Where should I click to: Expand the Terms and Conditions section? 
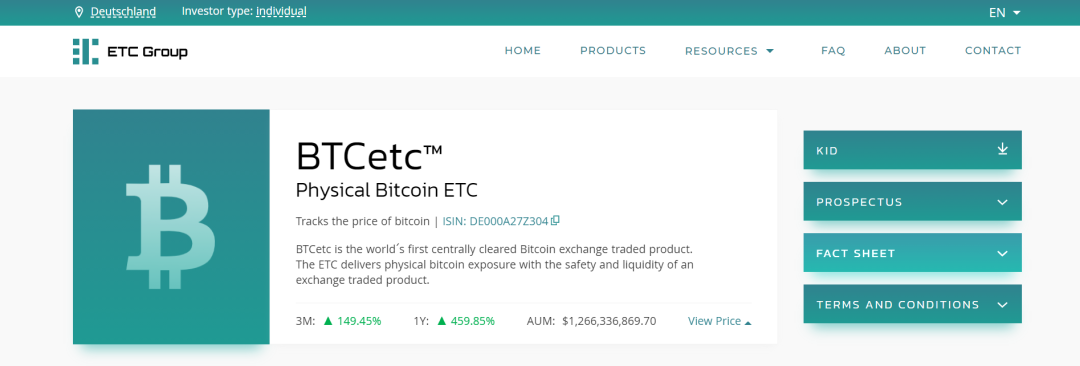click(x=912, y=304)
